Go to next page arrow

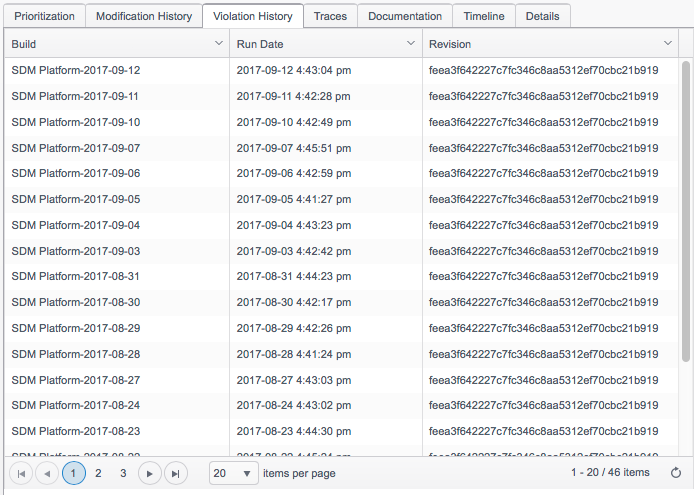click(x=150, y=473)
